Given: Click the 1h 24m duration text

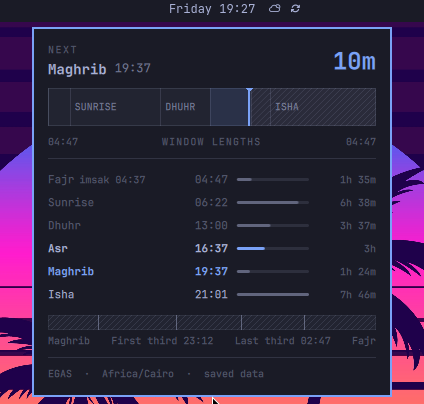Looking at the screenshot, I should click(358, 271).
